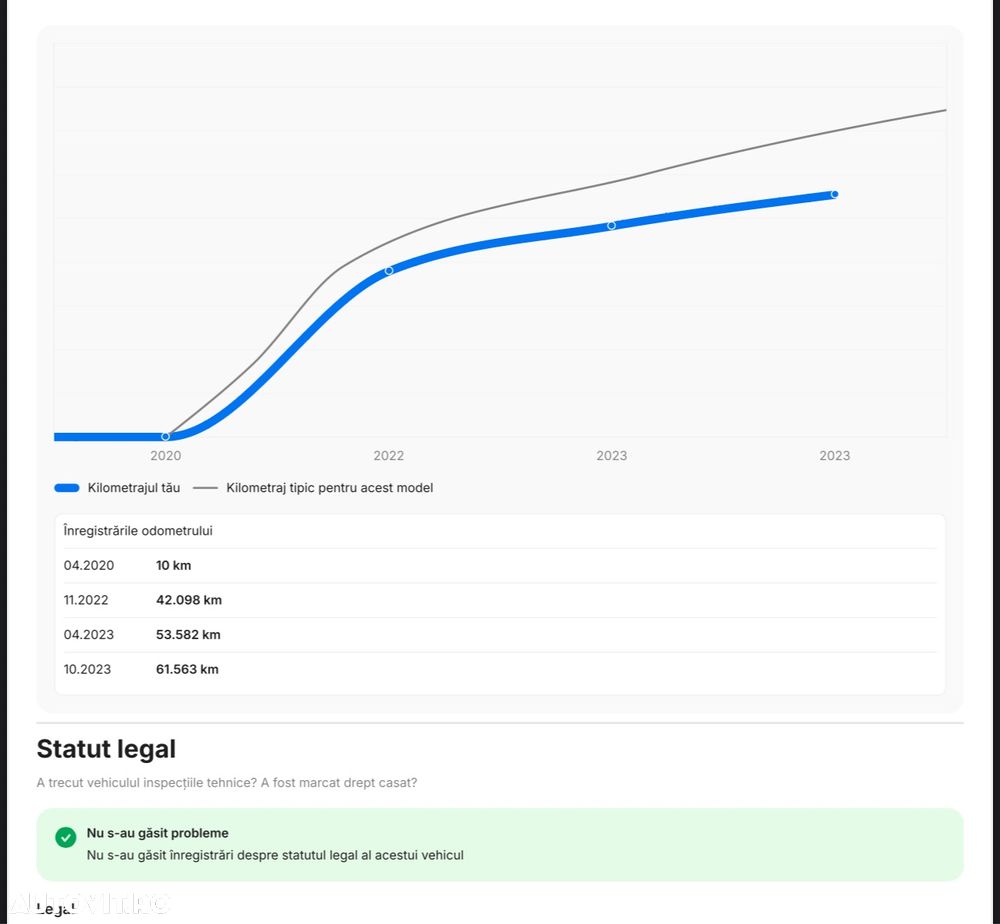Toggle "Kilometraj tipic pentru acest model" legend label

pyautogui.click(x=330, y=488)
